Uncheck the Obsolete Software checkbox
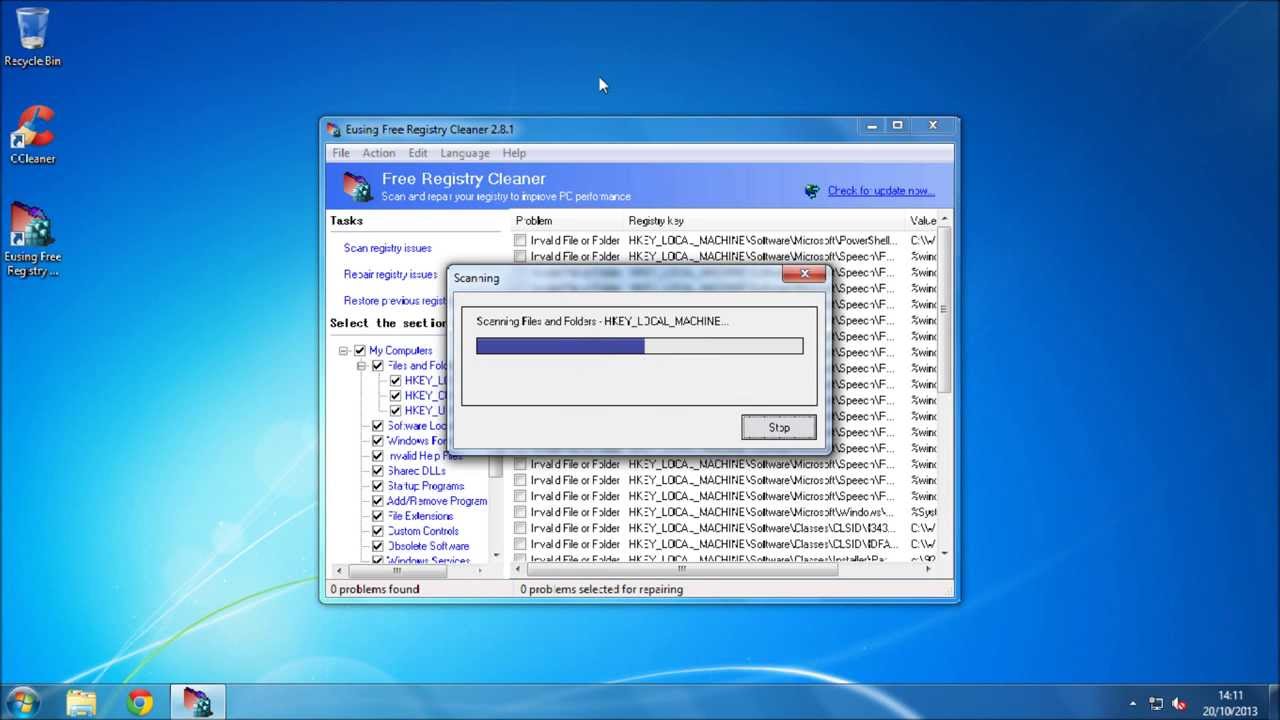1280x720 pixels. (x=377, y=546)
